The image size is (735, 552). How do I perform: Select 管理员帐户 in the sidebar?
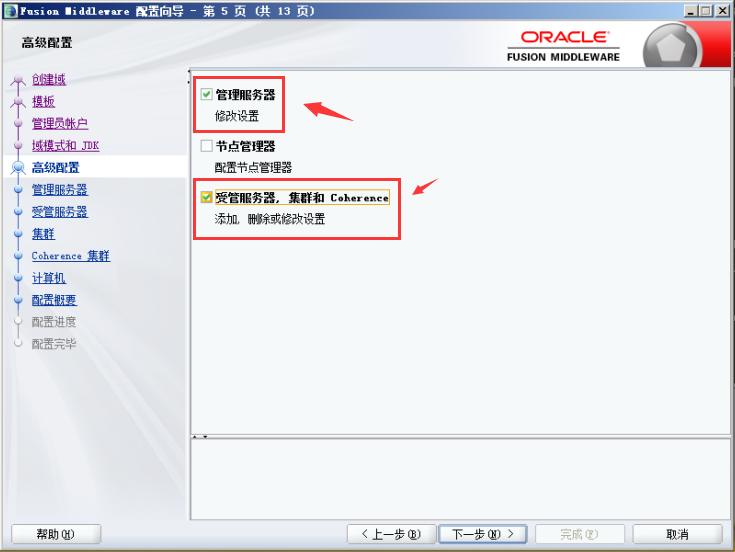[x=59, y=123]
